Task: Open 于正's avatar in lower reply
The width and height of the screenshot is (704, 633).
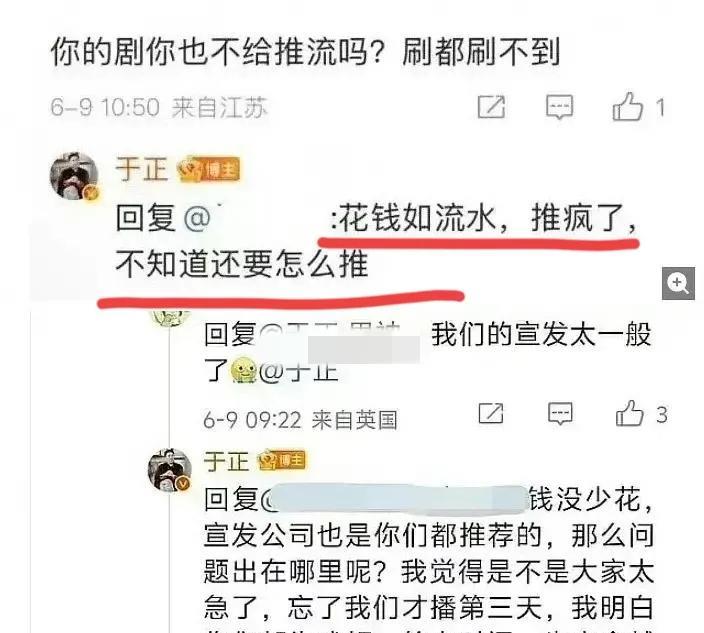Action: [x=170, y=470]
